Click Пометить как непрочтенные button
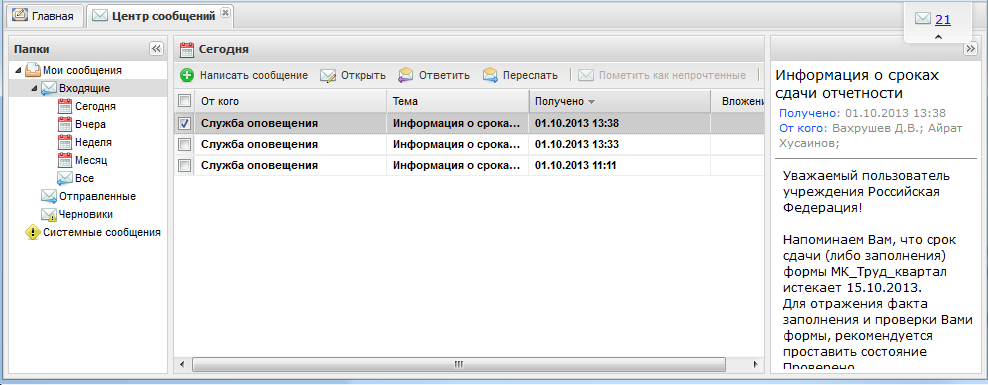This screenshot has width=988, height=385. coord(662,76)
